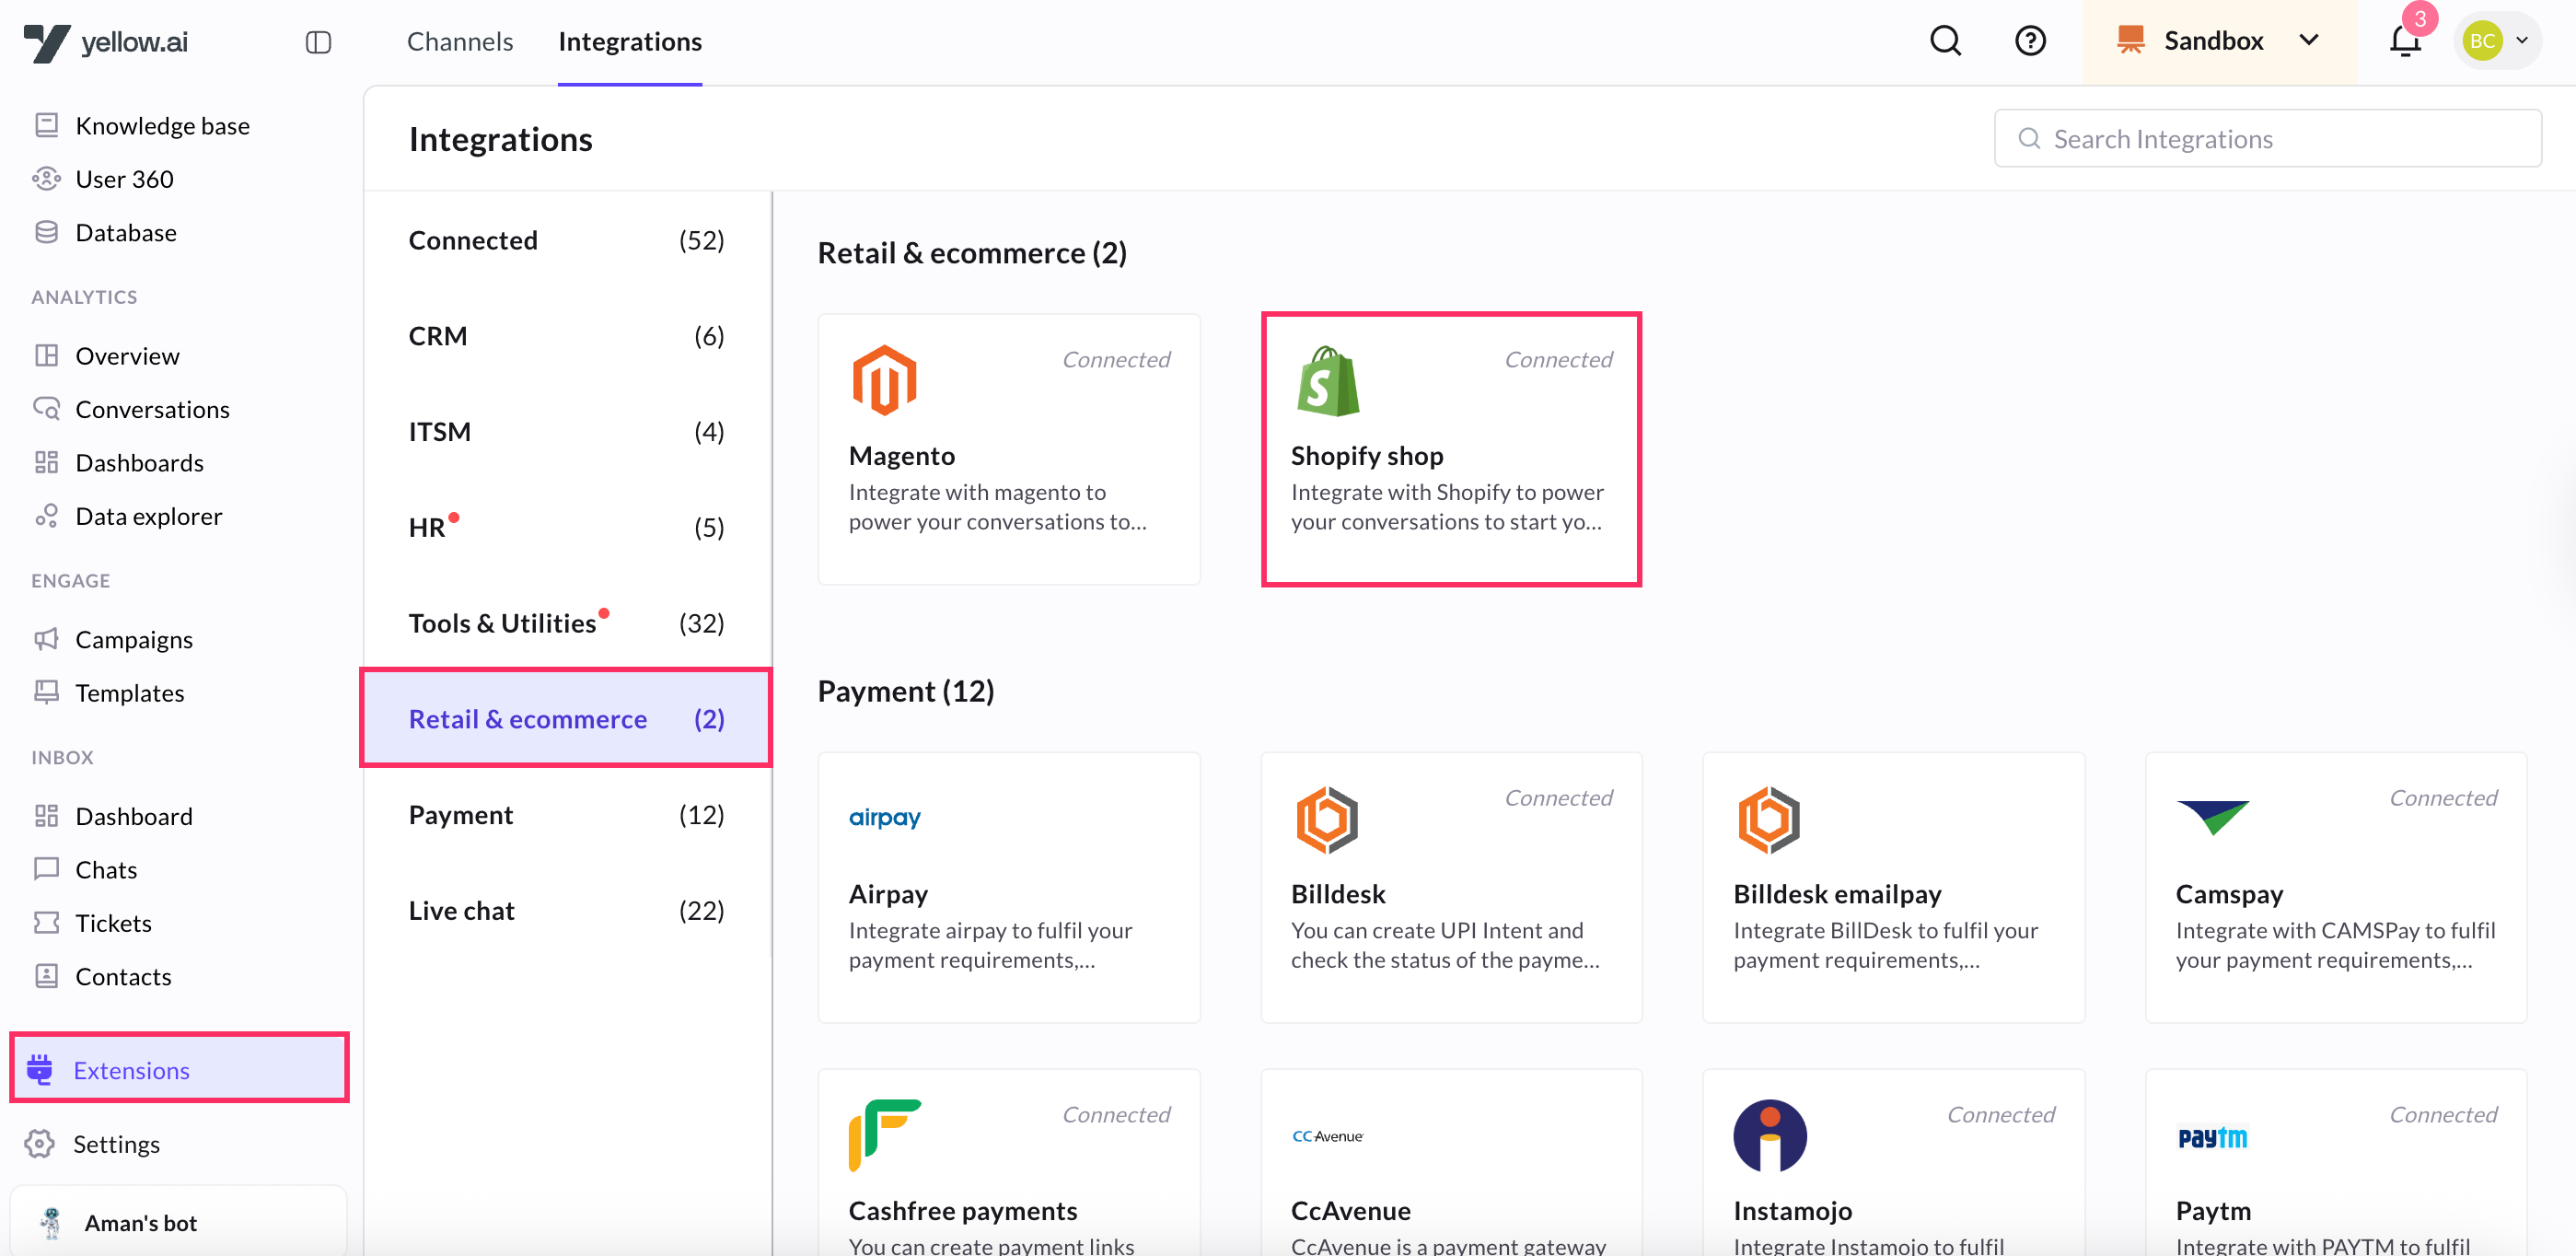Open Campaigns from Engage section
The image size is (2576, 1256).
pos(134,639)
